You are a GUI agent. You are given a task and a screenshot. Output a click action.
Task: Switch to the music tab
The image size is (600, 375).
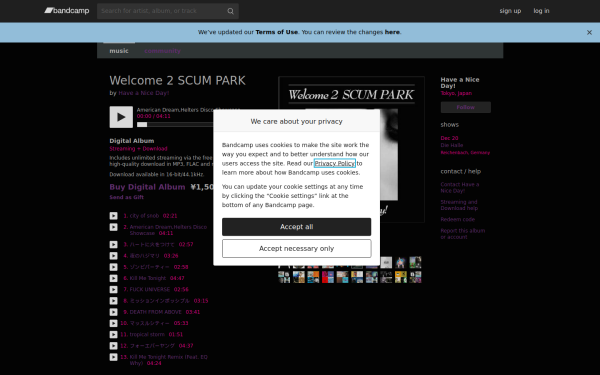pos(119,51)
